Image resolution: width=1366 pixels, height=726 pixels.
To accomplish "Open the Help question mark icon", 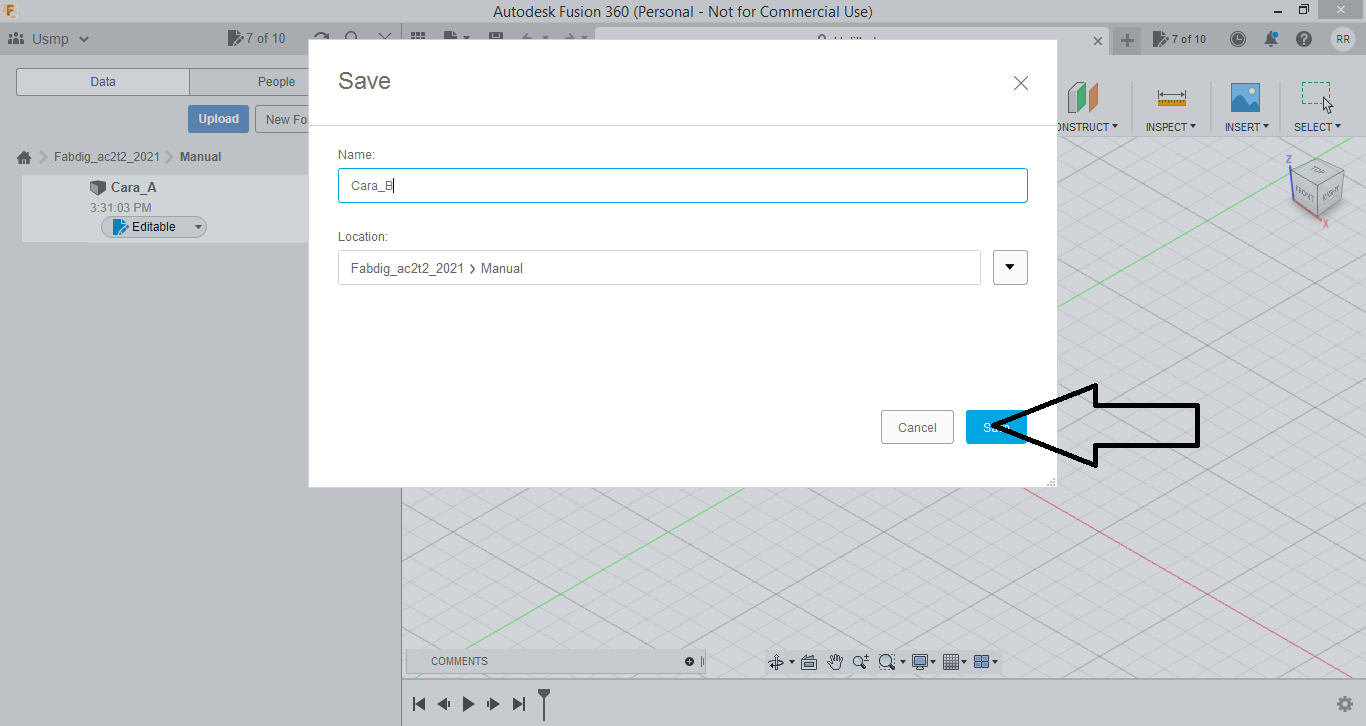I will [1304, 39].
